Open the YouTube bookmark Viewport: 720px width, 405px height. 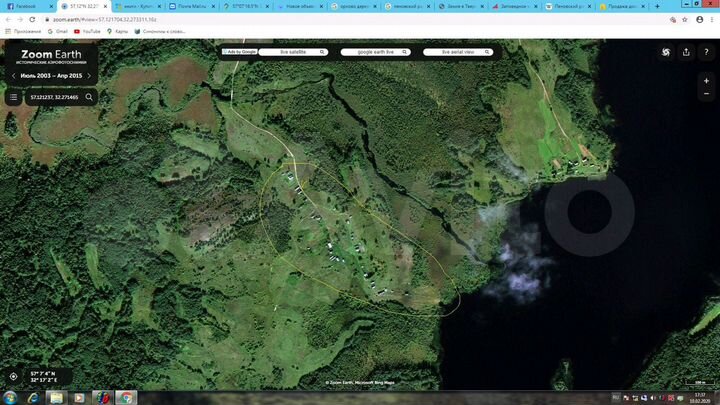coord(88,31)
